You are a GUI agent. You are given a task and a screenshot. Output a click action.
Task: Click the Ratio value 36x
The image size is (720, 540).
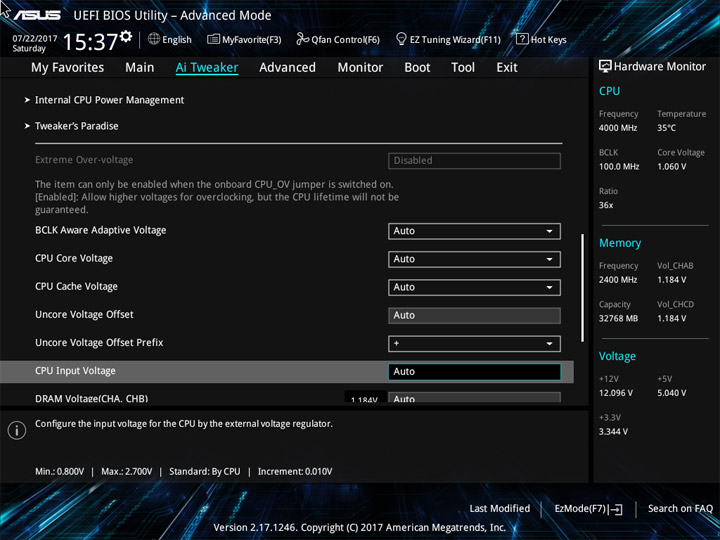(606, 205)
